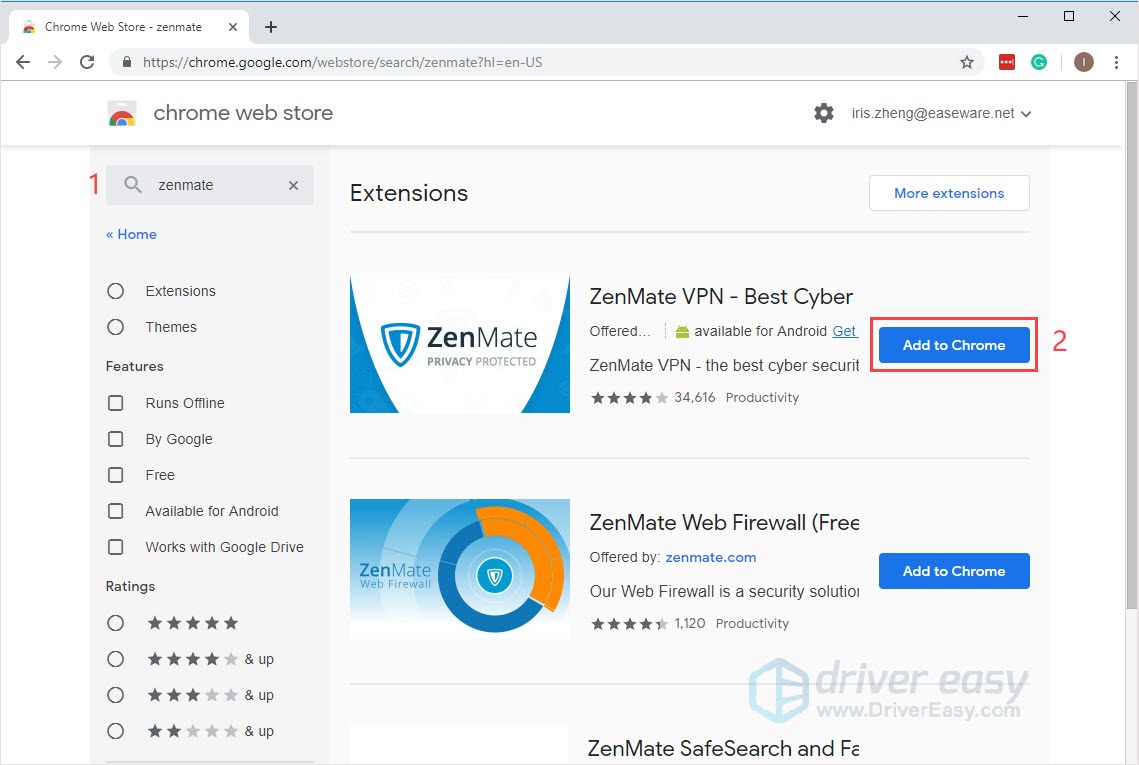Enable the Runs Offline filter
This screenshot has height=765, width=1139.
(115, 403)
